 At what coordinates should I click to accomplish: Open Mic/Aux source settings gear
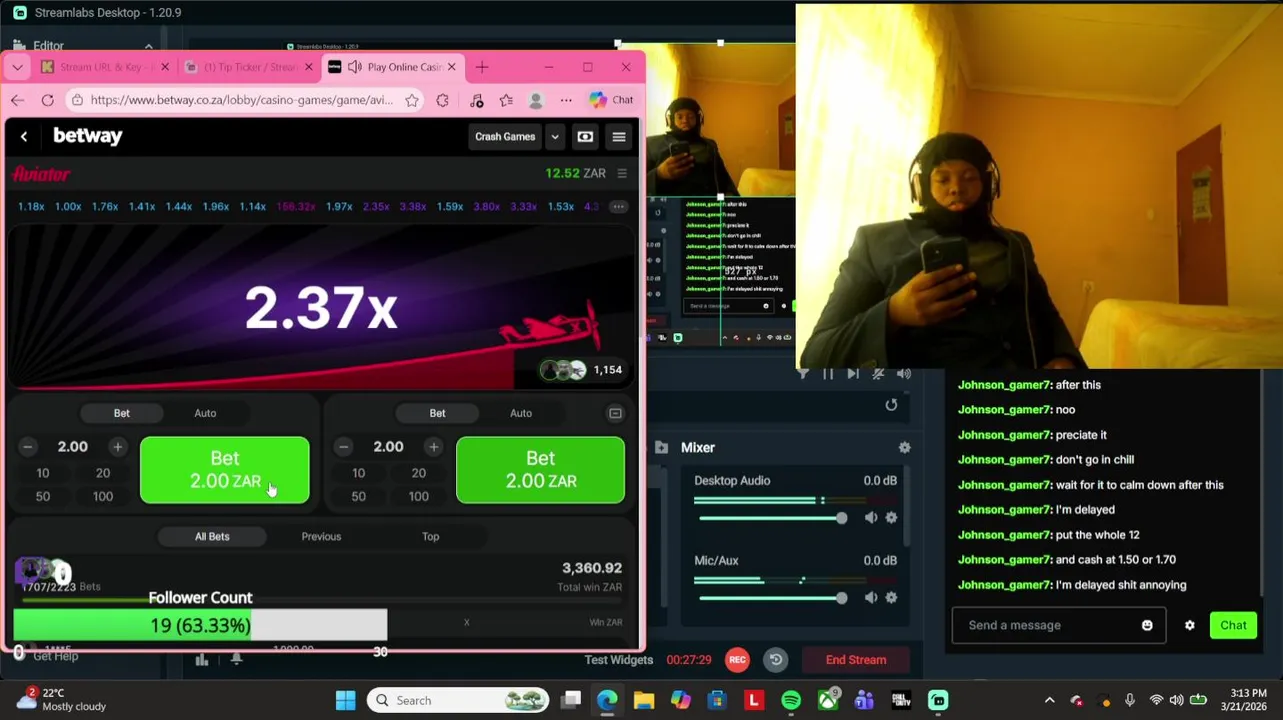coord(891,598)
